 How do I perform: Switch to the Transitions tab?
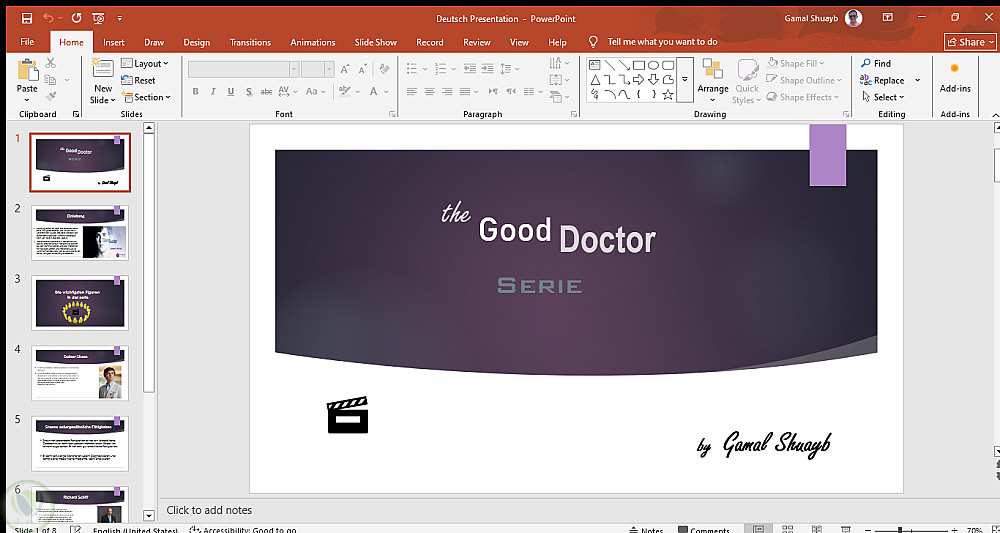tap(250, 42)
